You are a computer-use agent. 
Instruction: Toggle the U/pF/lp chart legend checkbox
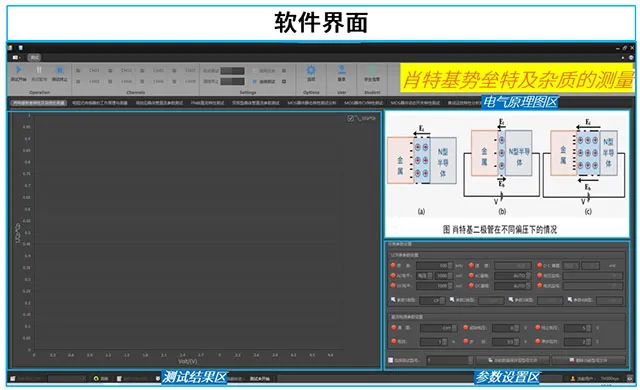point(350,118)
